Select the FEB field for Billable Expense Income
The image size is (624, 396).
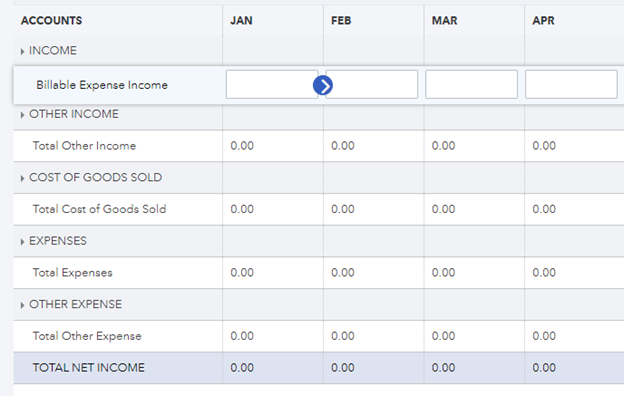(372, 84)
